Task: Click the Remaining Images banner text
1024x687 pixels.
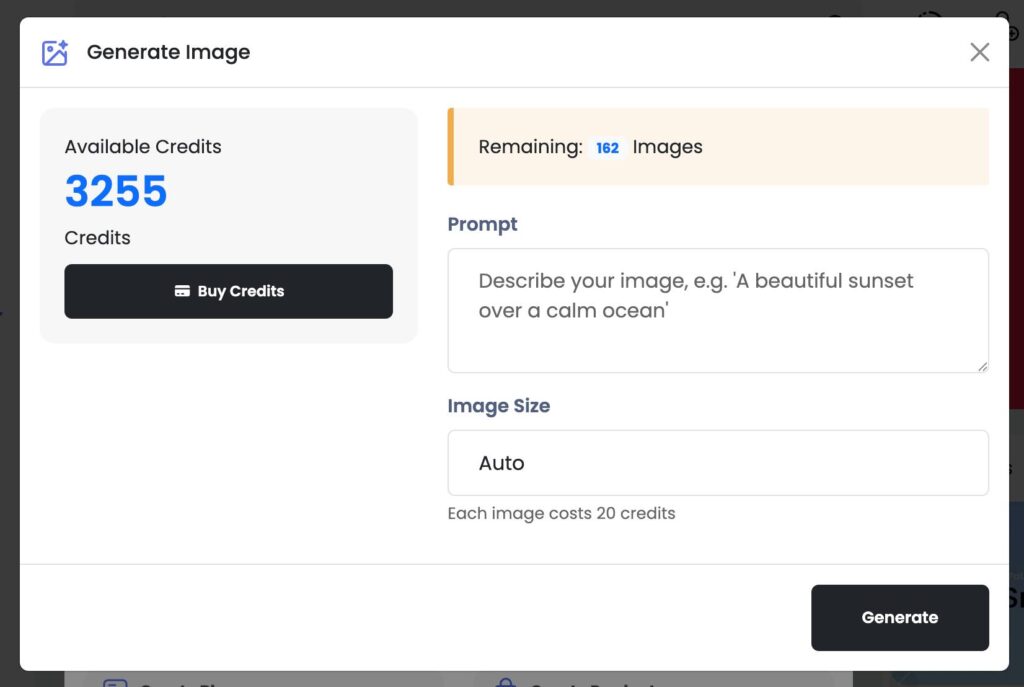Action: 530,147
